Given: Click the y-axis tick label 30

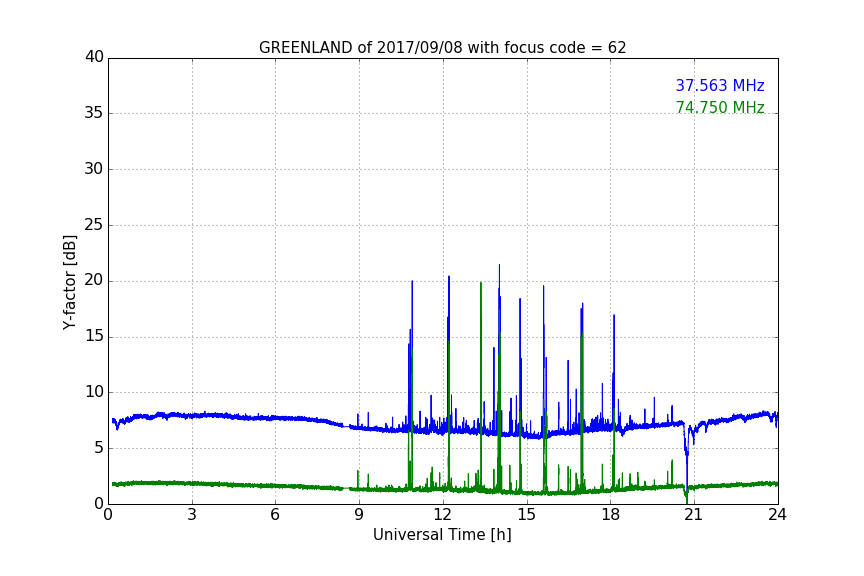Looking at the screenshot, I should click(x=94, y=169).
